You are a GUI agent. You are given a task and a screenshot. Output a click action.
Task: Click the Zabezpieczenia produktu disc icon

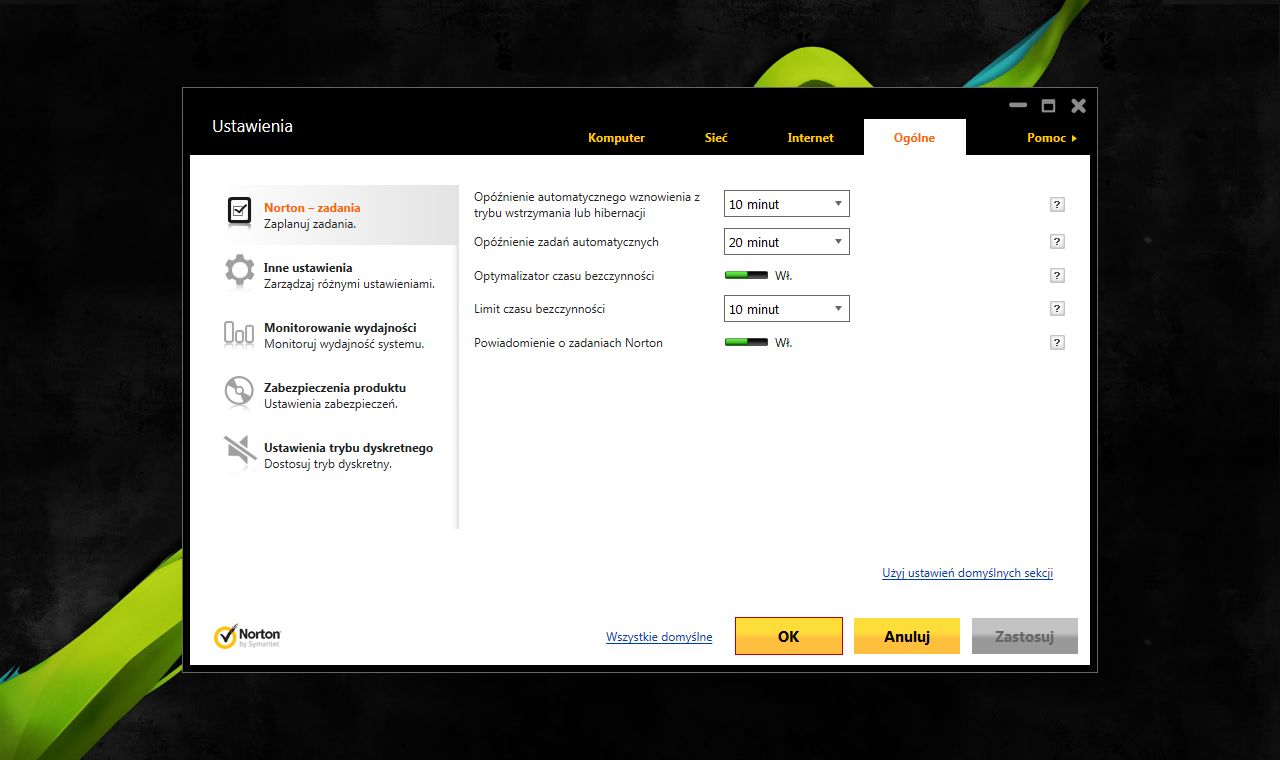(239, 392)
